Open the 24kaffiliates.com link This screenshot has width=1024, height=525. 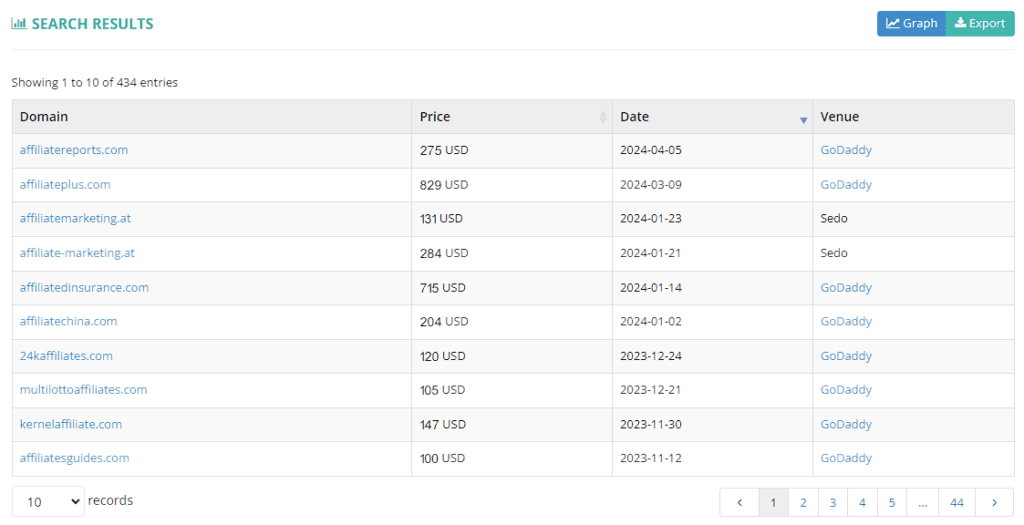(66, 357)
